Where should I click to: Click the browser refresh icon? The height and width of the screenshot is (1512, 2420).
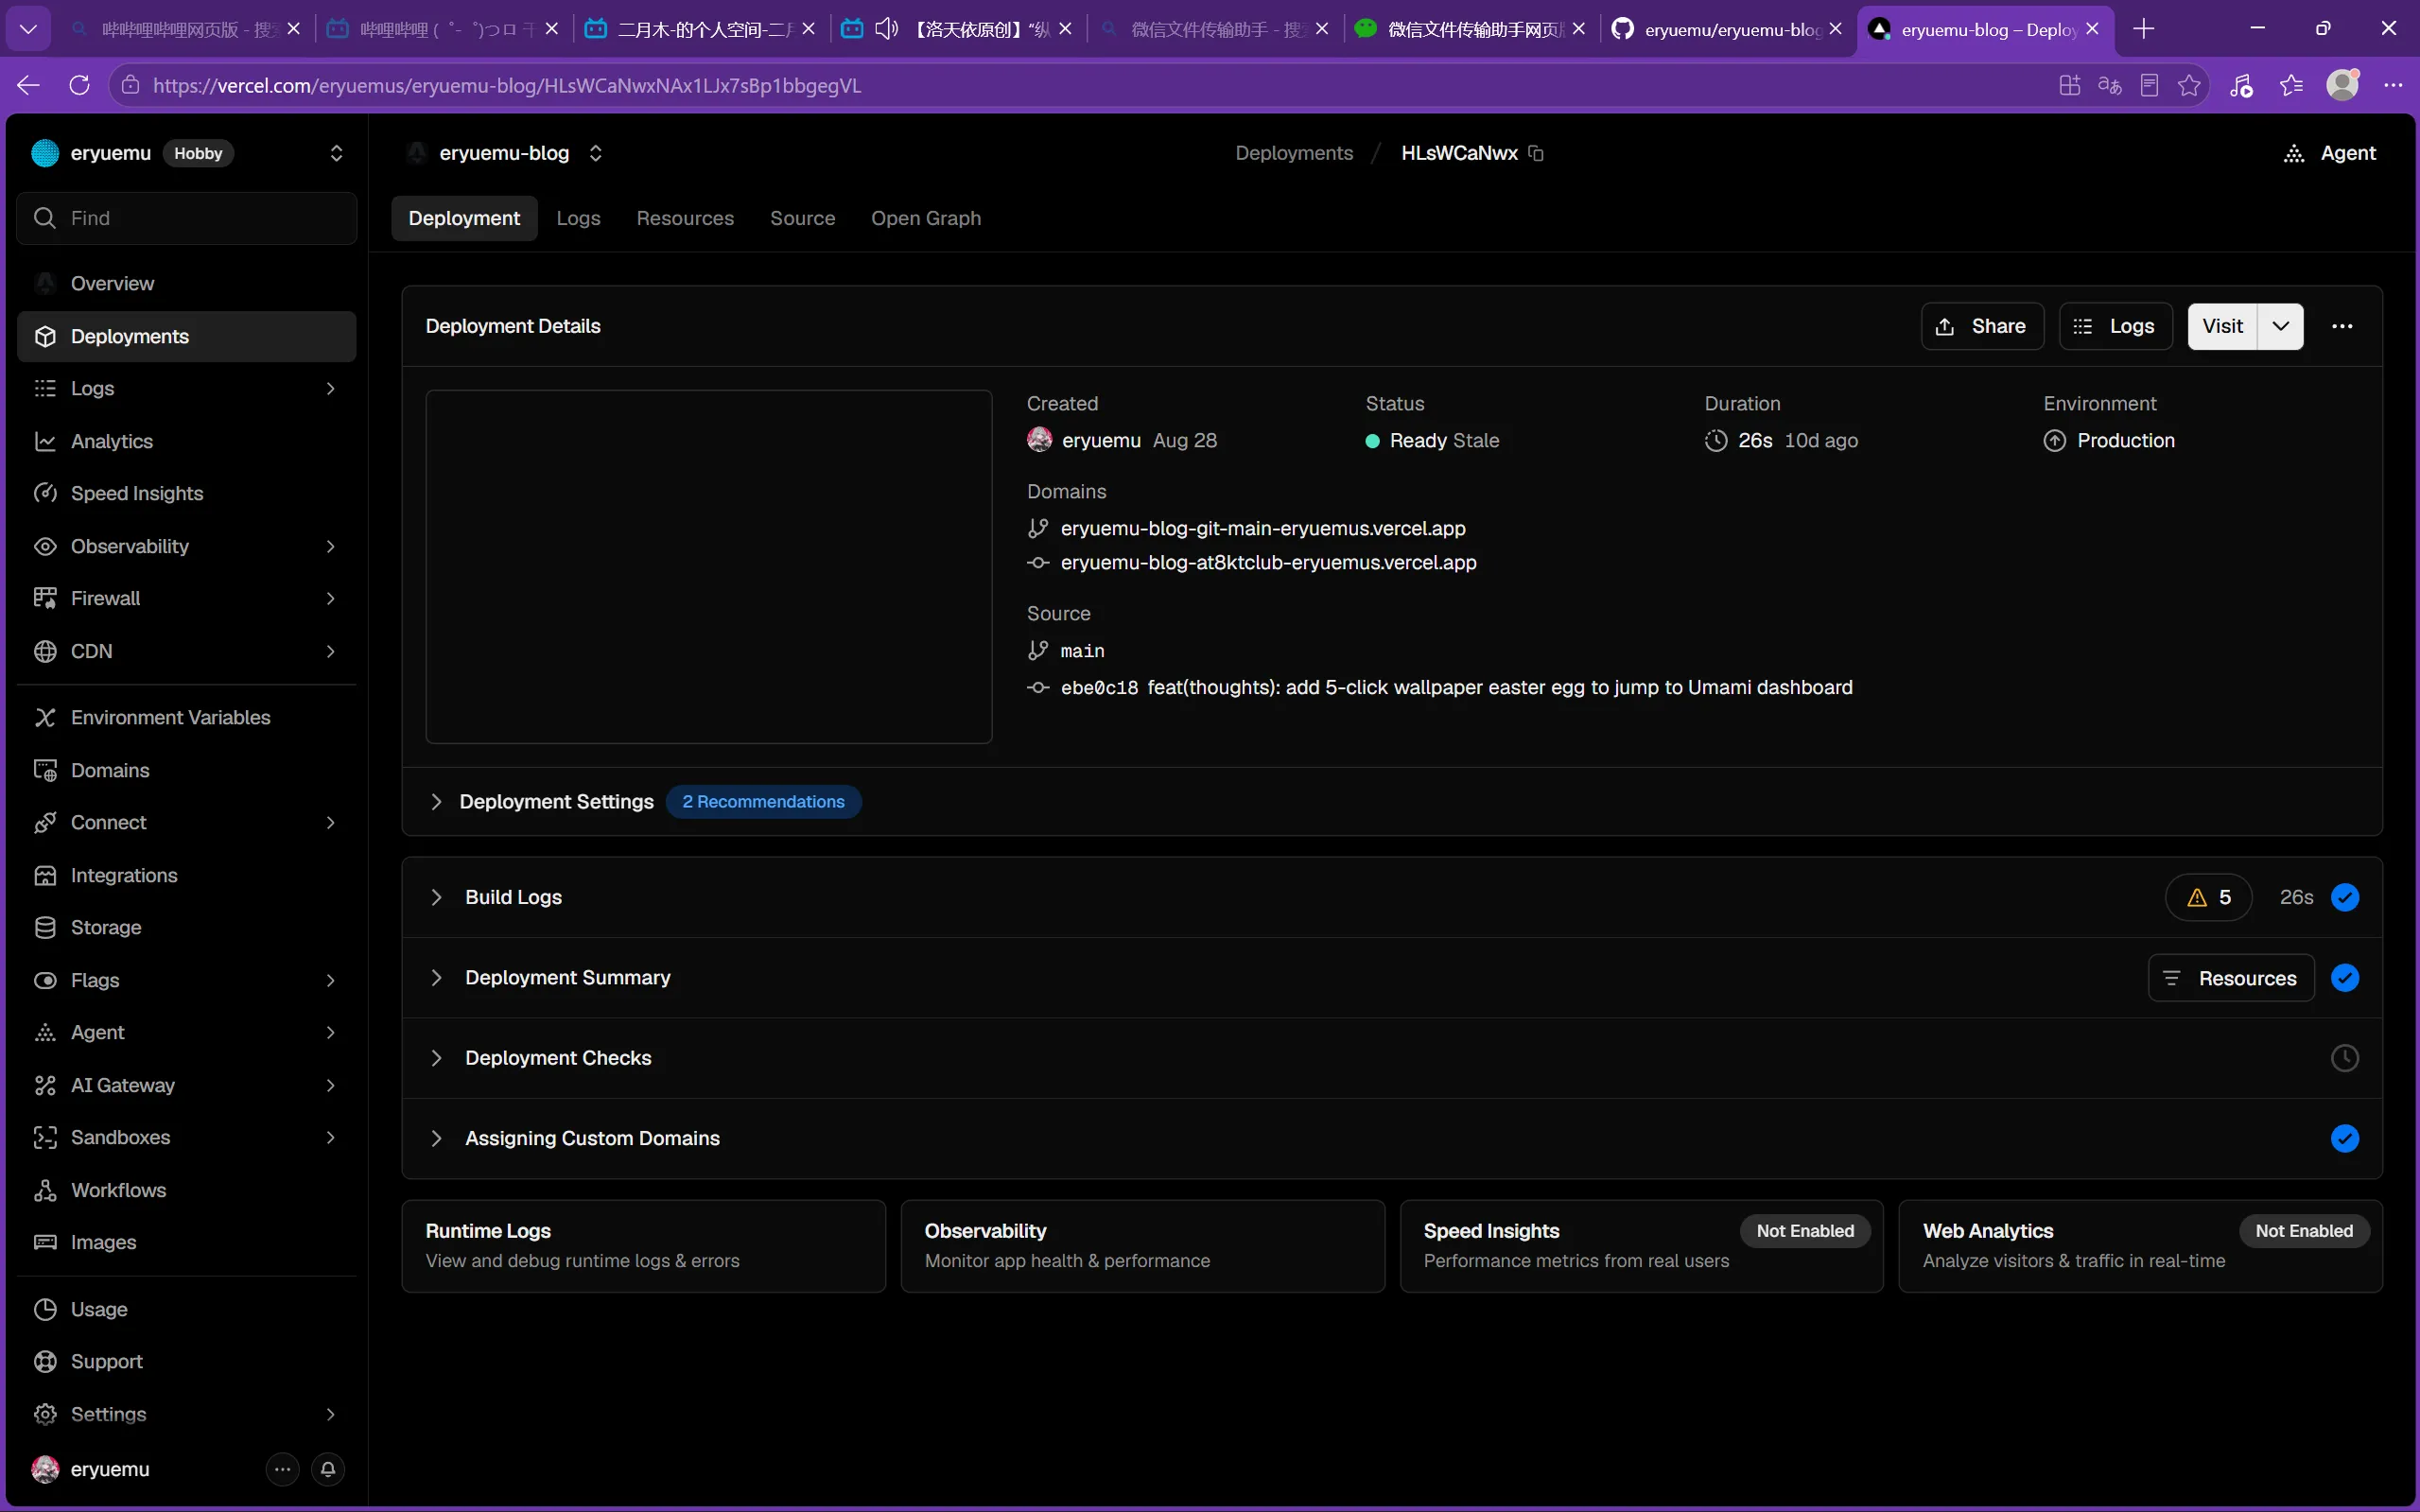(80, 85)
